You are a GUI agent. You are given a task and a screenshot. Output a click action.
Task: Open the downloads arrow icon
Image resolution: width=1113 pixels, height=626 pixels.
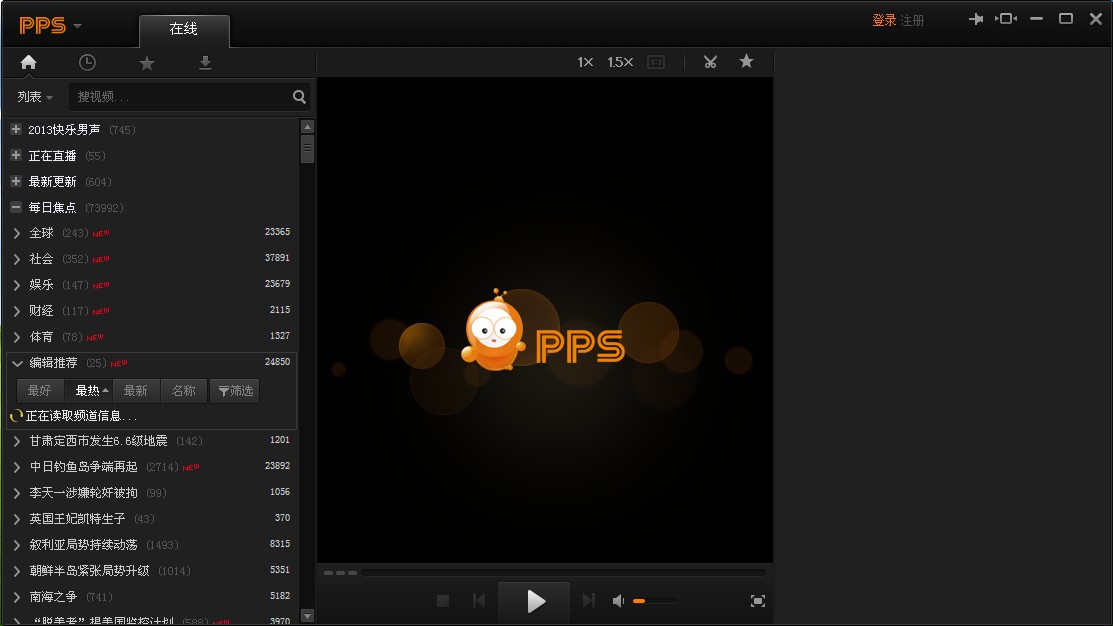coord(205,63)
